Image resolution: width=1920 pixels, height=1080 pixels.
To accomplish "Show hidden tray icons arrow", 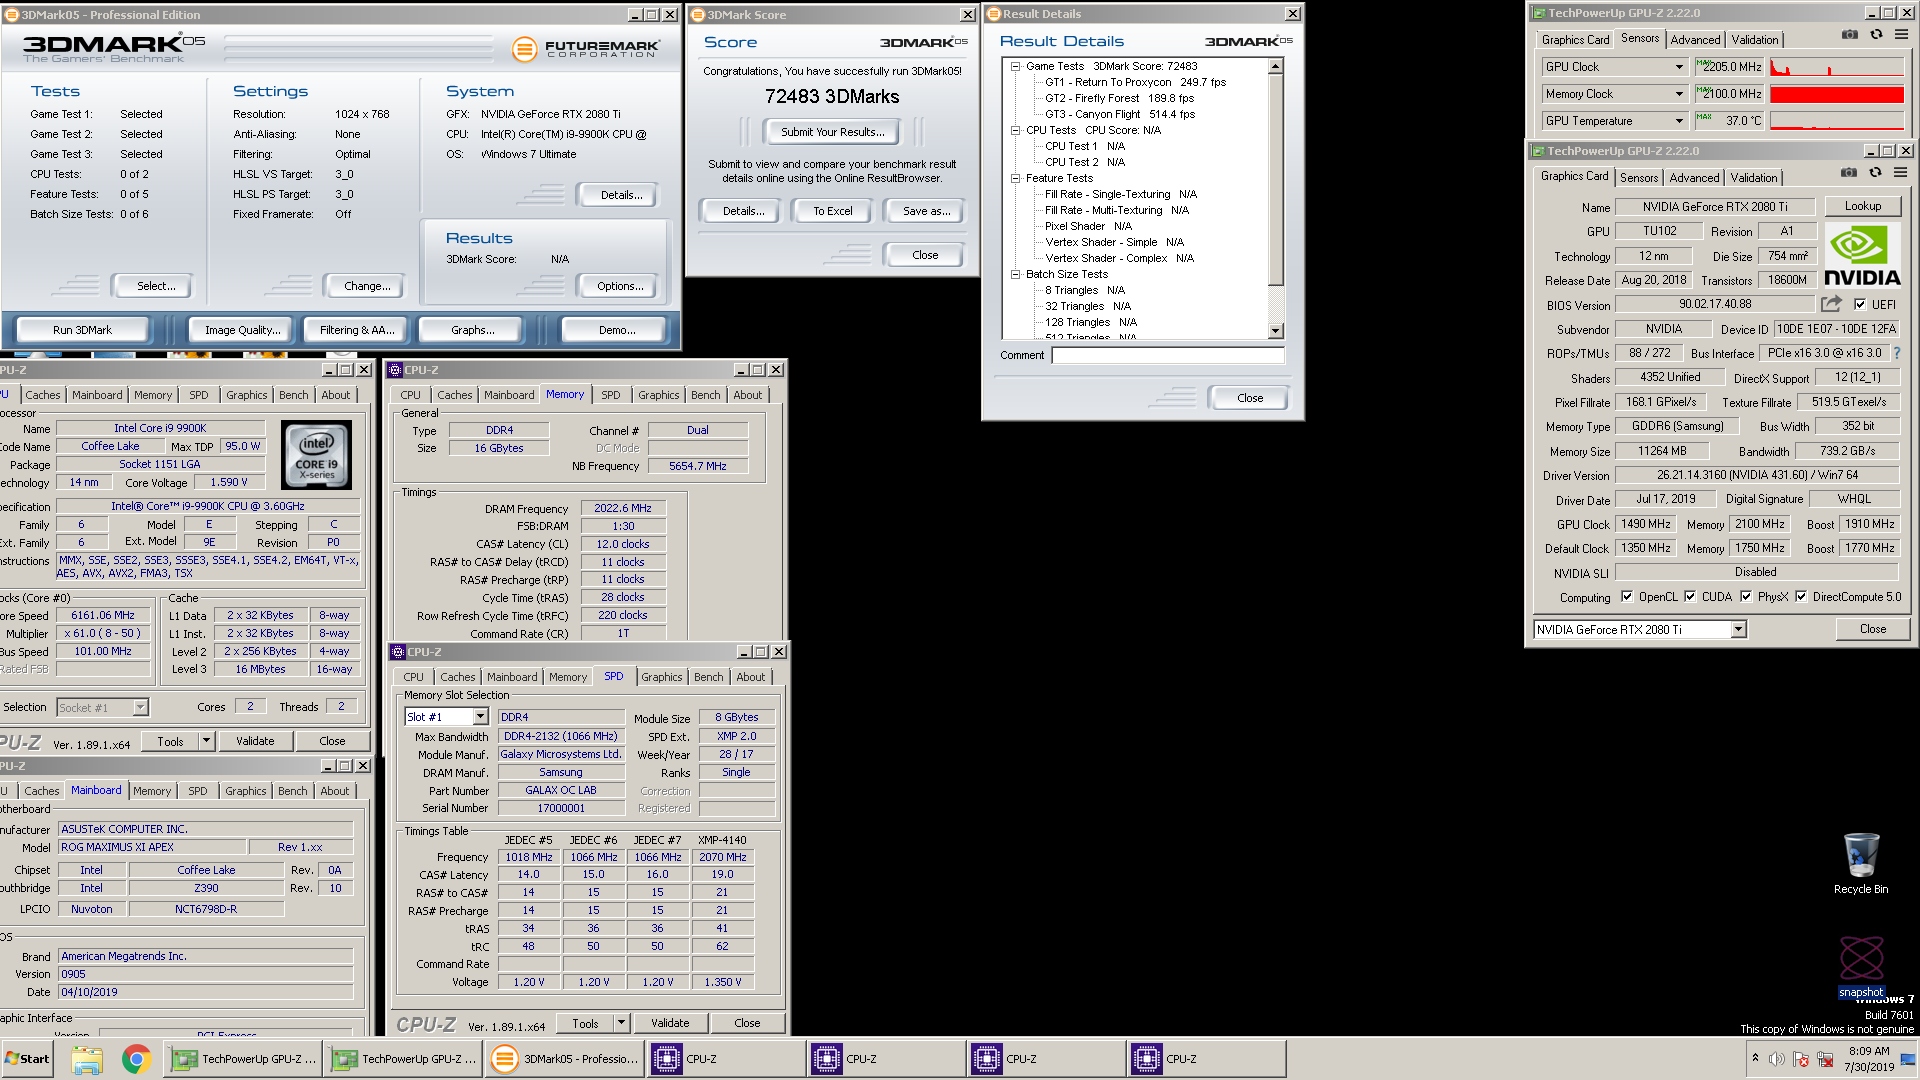I will click(1754, 1059).
